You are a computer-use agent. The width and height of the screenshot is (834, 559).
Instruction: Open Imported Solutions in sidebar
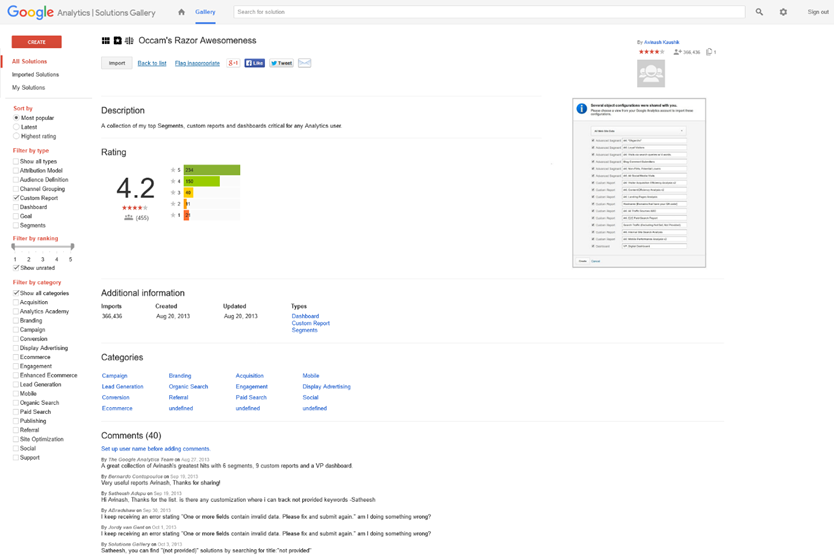click(x=35, y=75)
